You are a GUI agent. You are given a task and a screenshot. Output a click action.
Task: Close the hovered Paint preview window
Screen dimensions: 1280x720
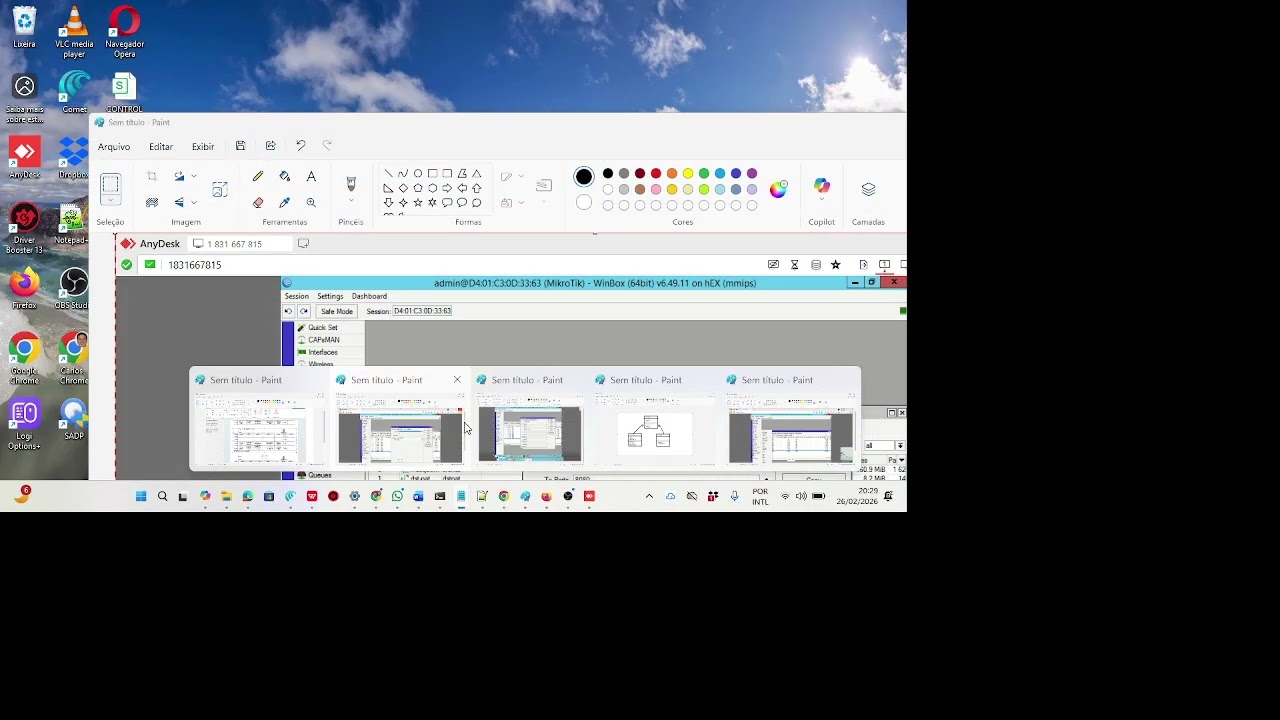[457, 380]
